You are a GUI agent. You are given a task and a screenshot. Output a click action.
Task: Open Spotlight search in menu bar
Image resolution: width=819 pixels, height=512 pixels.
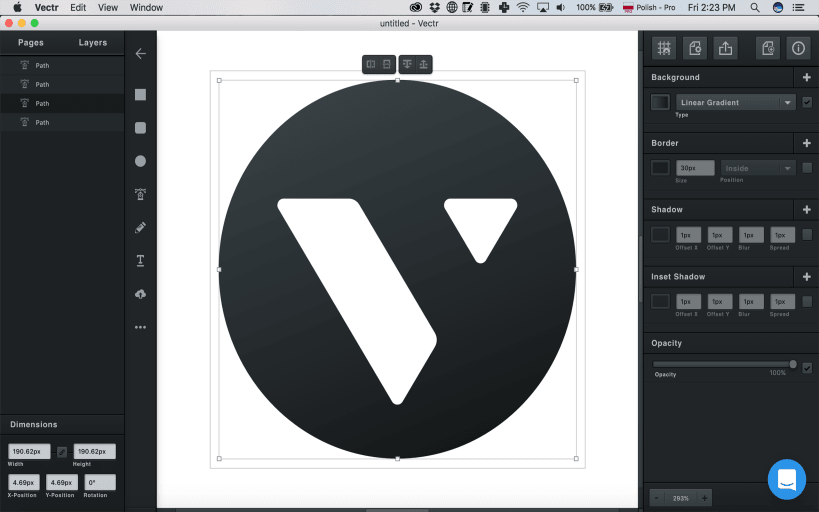coord(755,7)
